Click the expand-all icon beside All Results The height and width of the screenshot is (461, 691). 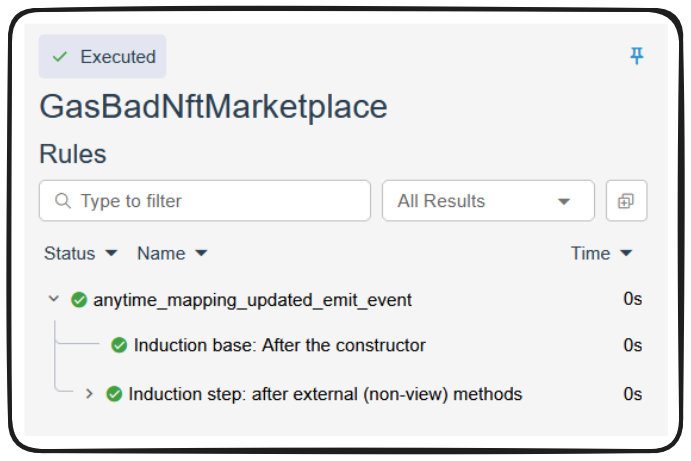pos(626,201)
